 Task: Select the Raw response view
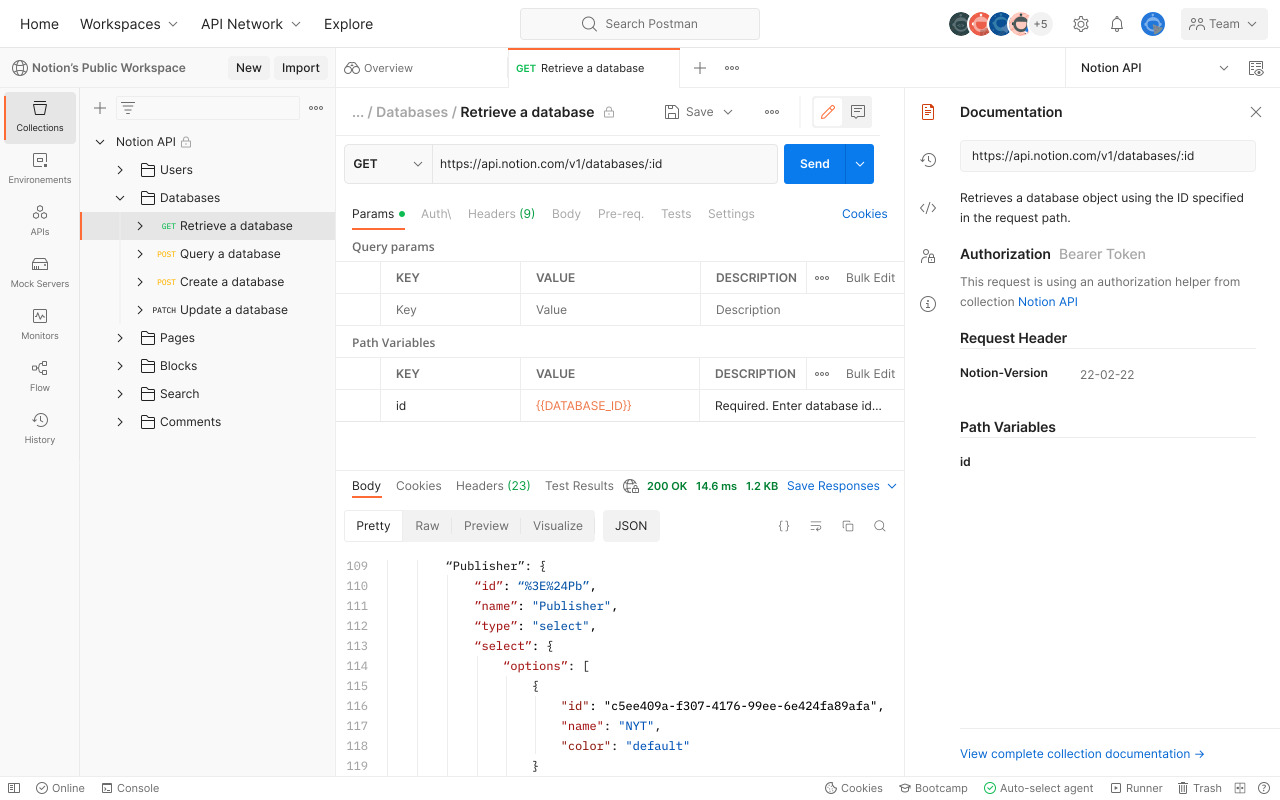click(x=427, y=526)
